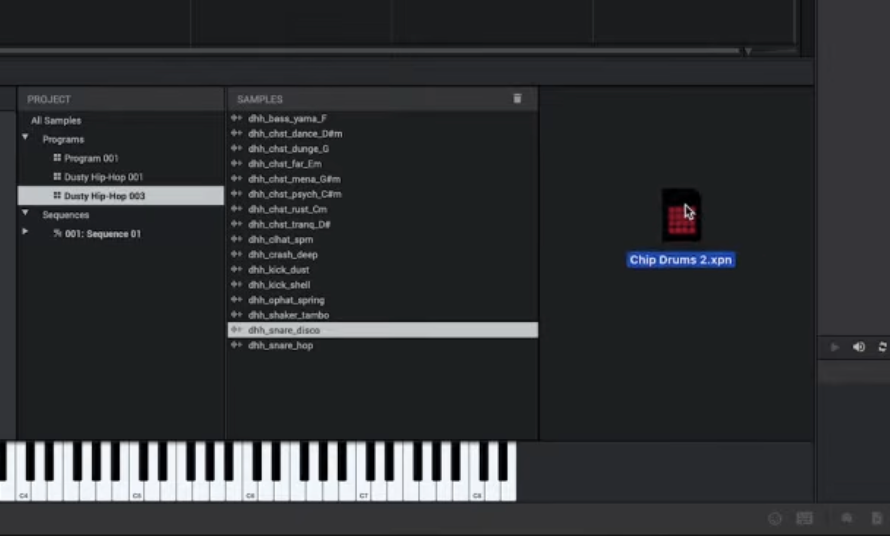Select sample dhh_bass_yama_F
Viewport: 890px width, 536px height.
coord(287,119)
